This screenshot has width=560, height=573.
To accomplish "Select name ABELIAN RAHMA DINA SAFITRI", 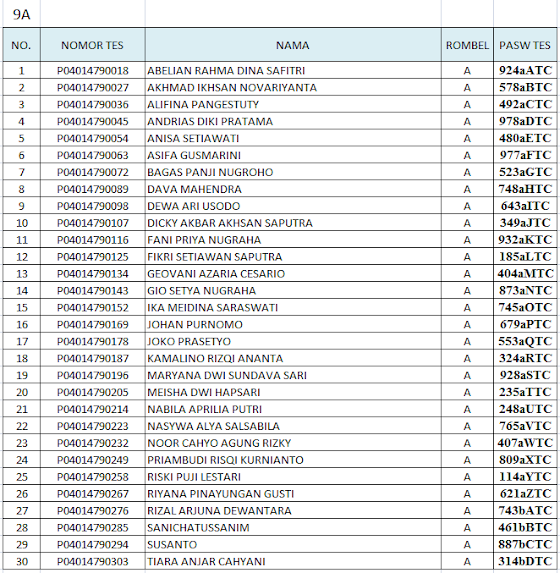I will (x=226, y=71).
